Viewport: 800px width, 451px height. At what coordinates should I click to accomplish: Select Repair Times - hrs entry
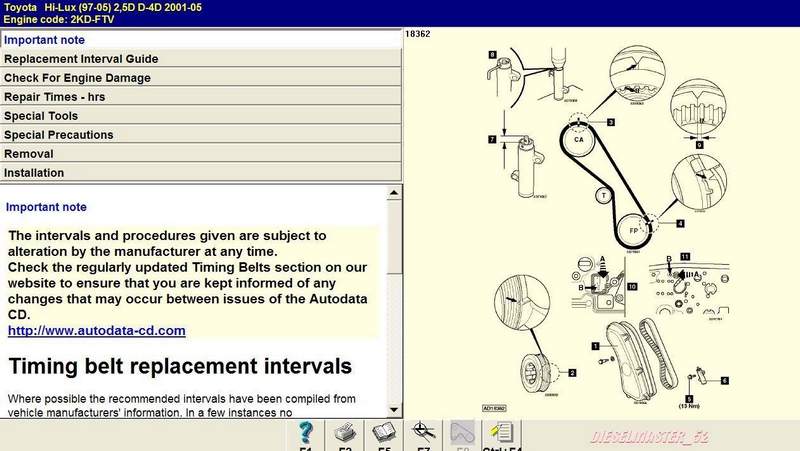point(201,96)
